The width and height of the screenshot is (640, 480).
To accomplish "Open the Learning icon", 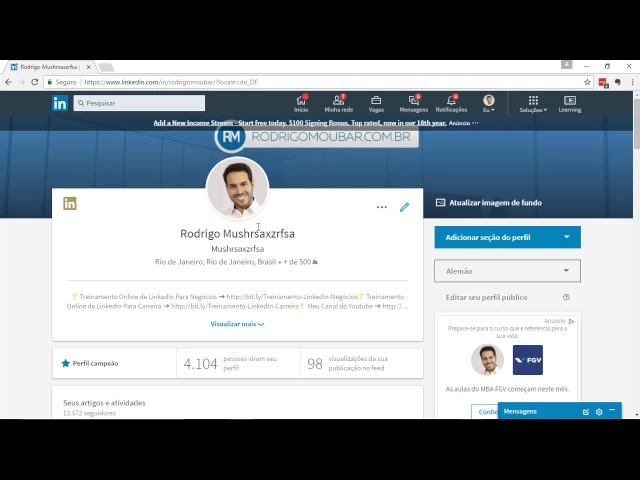I will point(570,104).
